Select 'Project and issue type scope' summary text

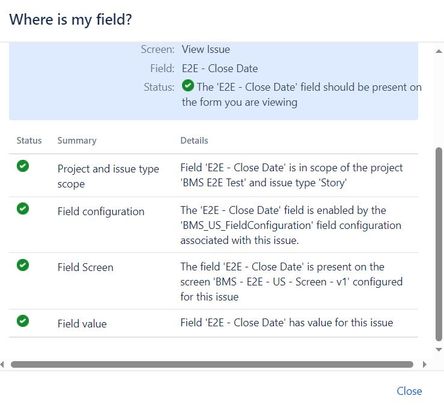(x=108, y=176)
